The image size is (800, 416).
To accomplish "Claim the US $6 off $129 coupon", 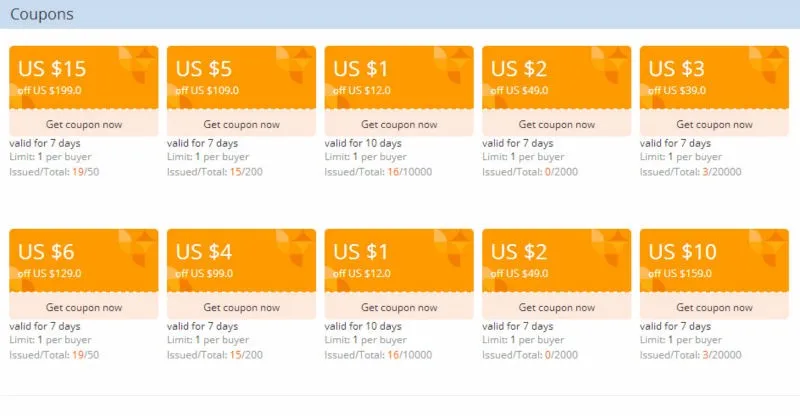I will [x=84, y=307].
